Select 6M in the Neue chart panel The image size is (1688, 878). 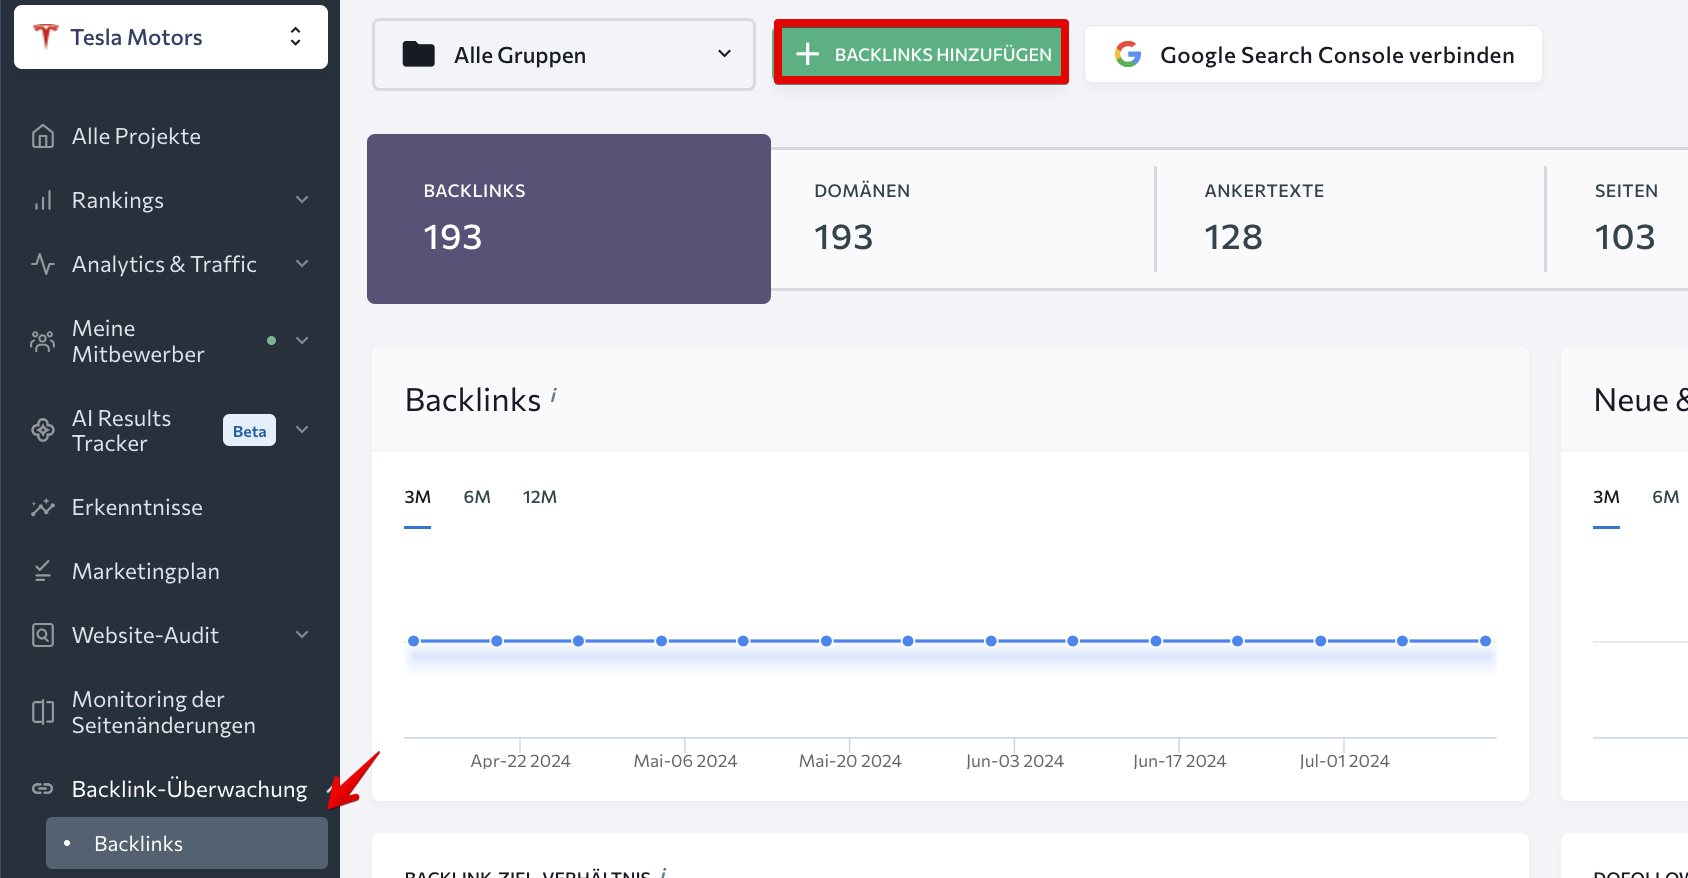point(1666,497)
